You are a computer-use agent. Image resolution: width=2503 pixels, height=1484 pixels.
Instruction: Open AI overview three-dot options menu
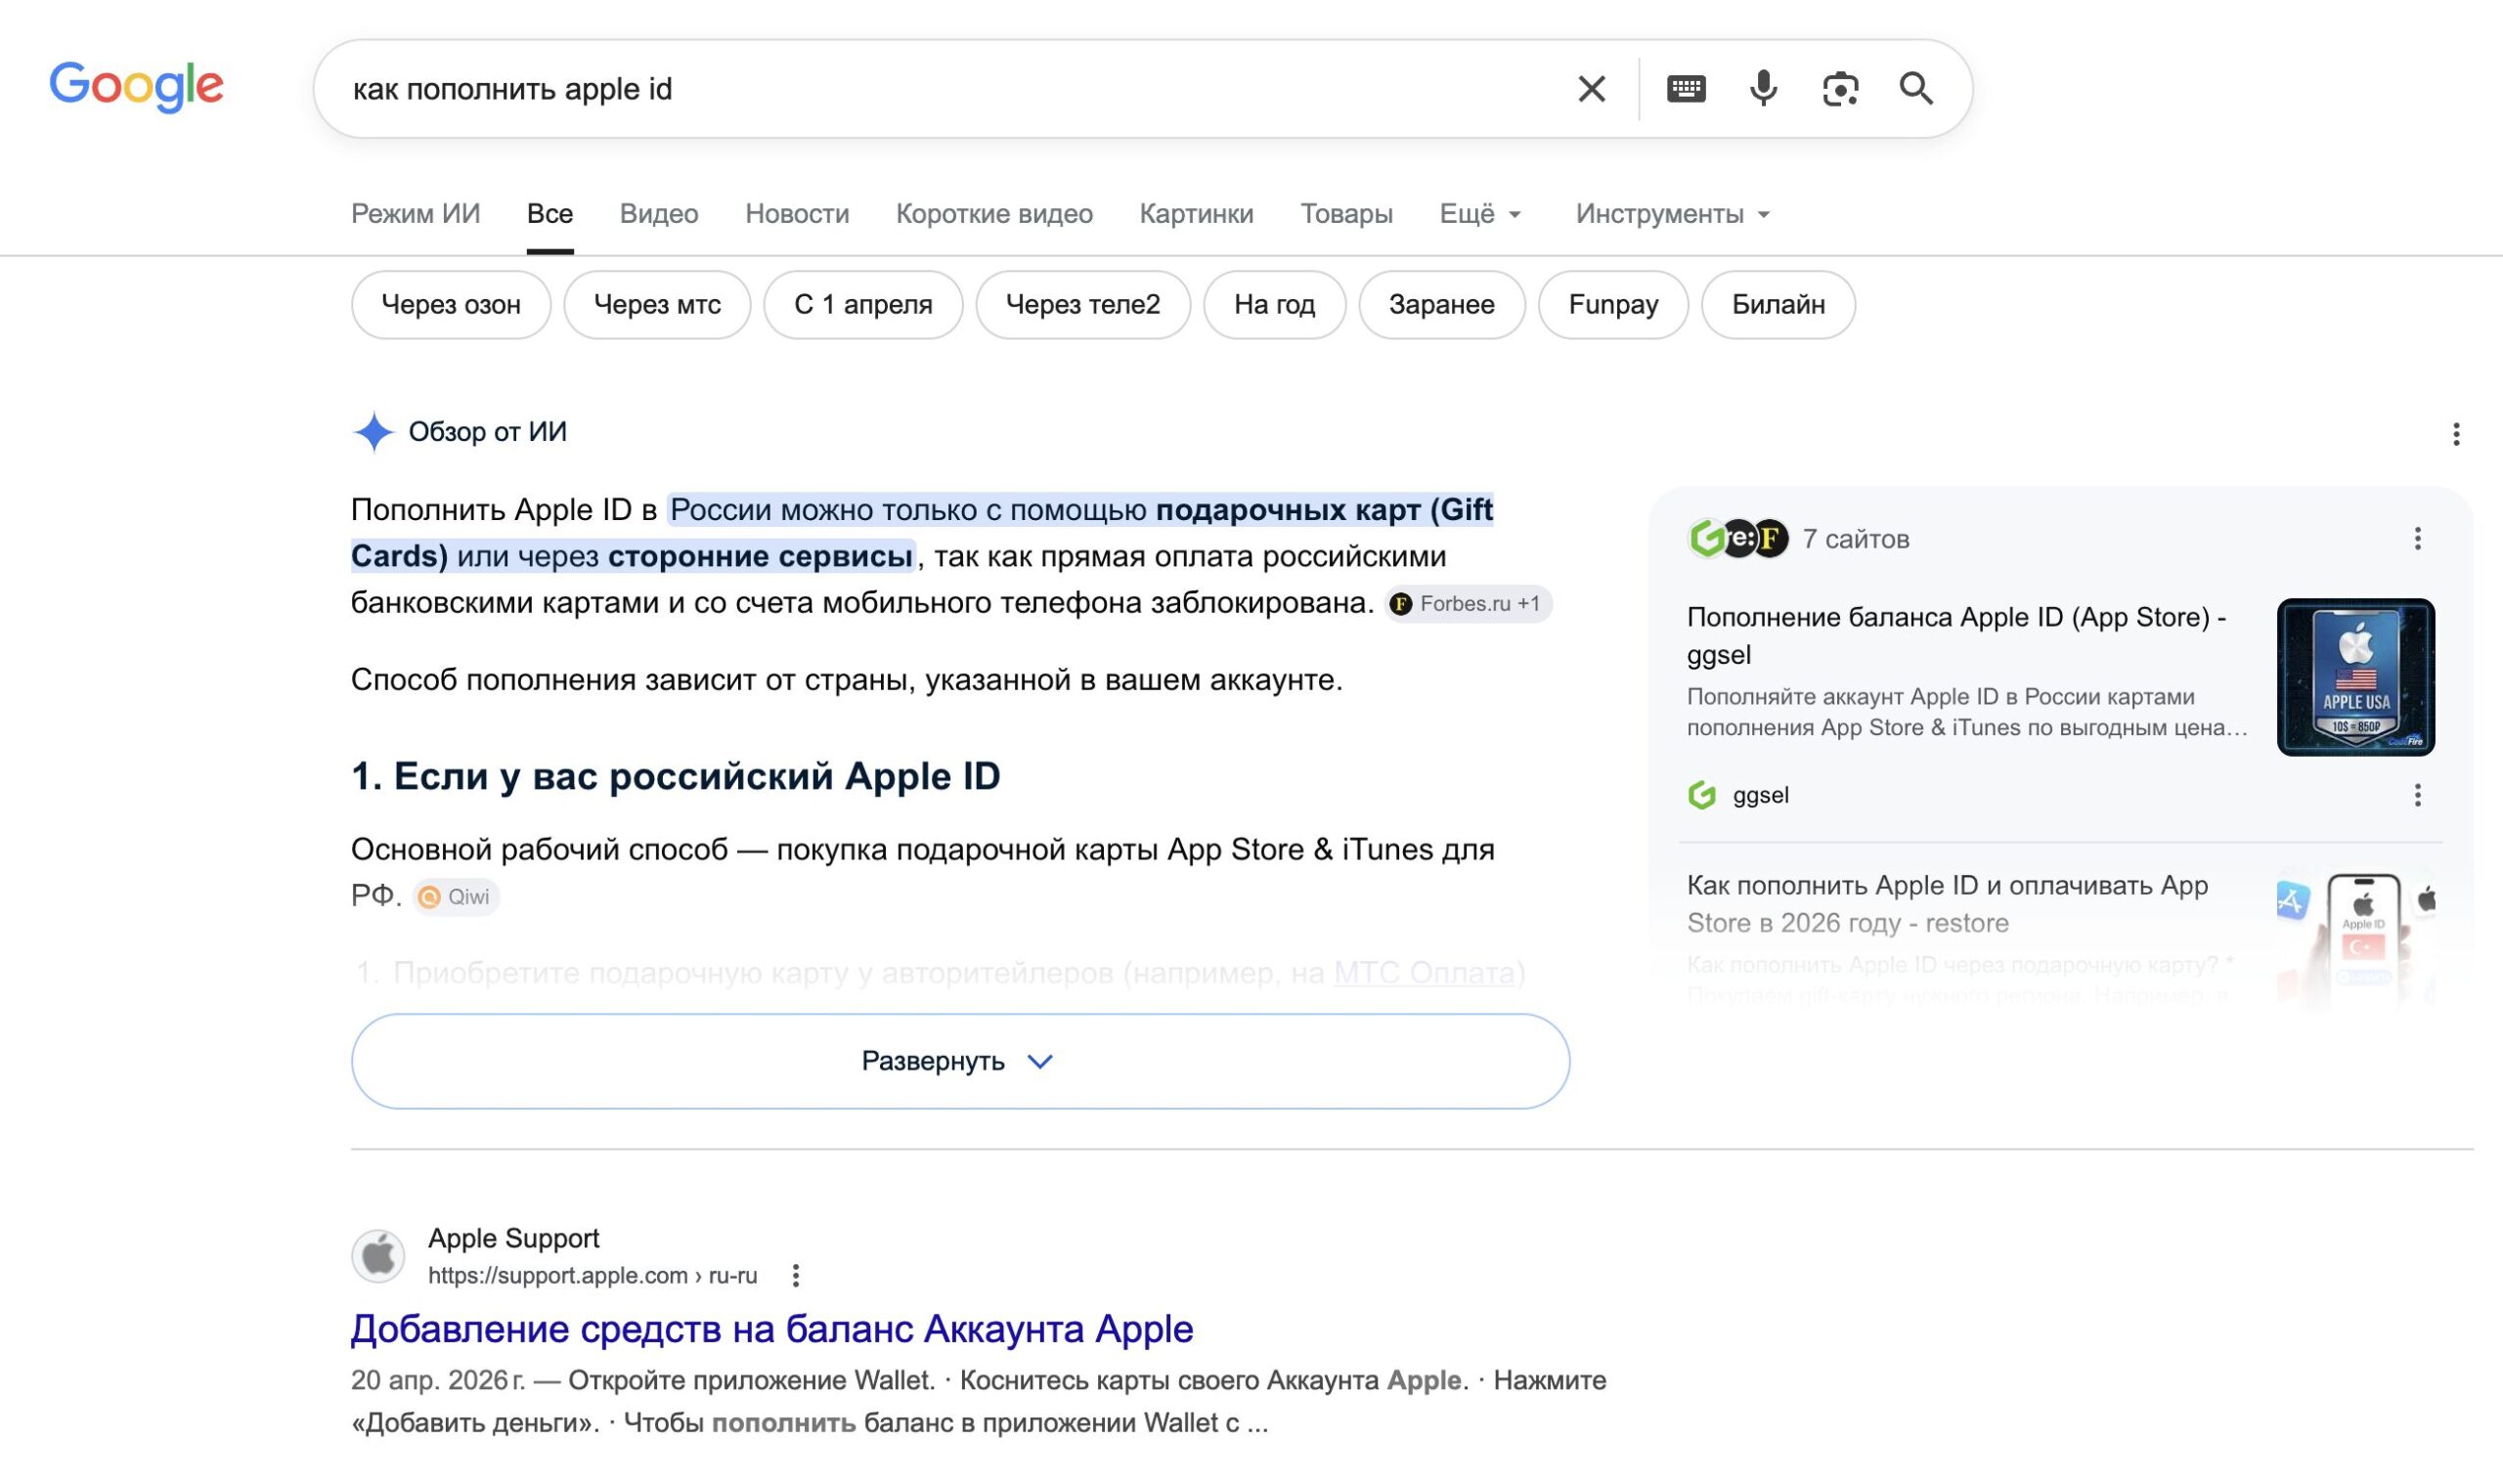(2456, 434)
